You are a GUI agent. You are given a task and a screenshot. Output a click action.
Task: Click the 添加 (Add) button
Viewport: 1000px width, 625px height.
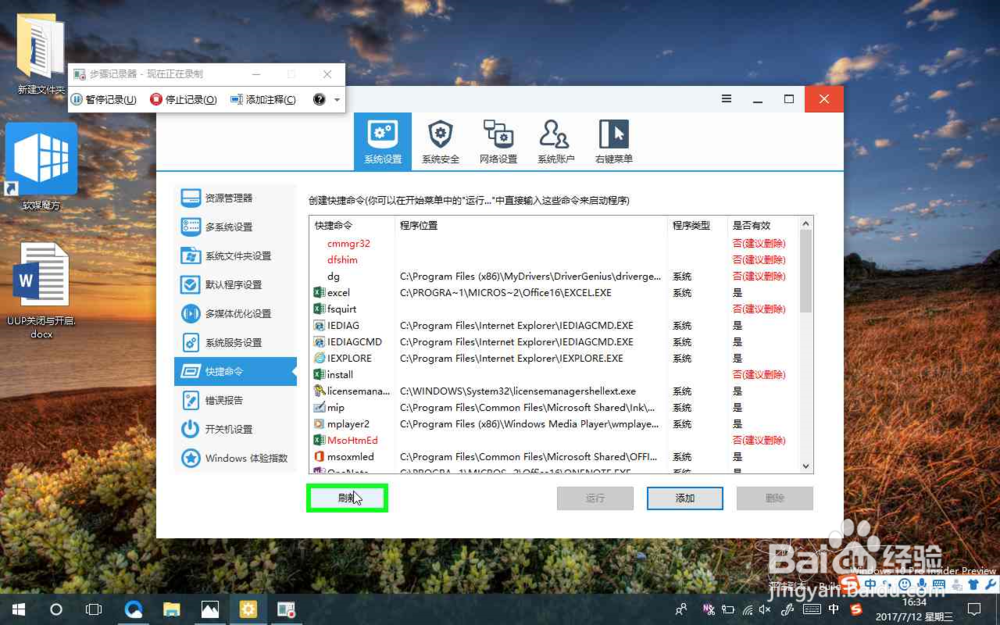tap(685, 497)
